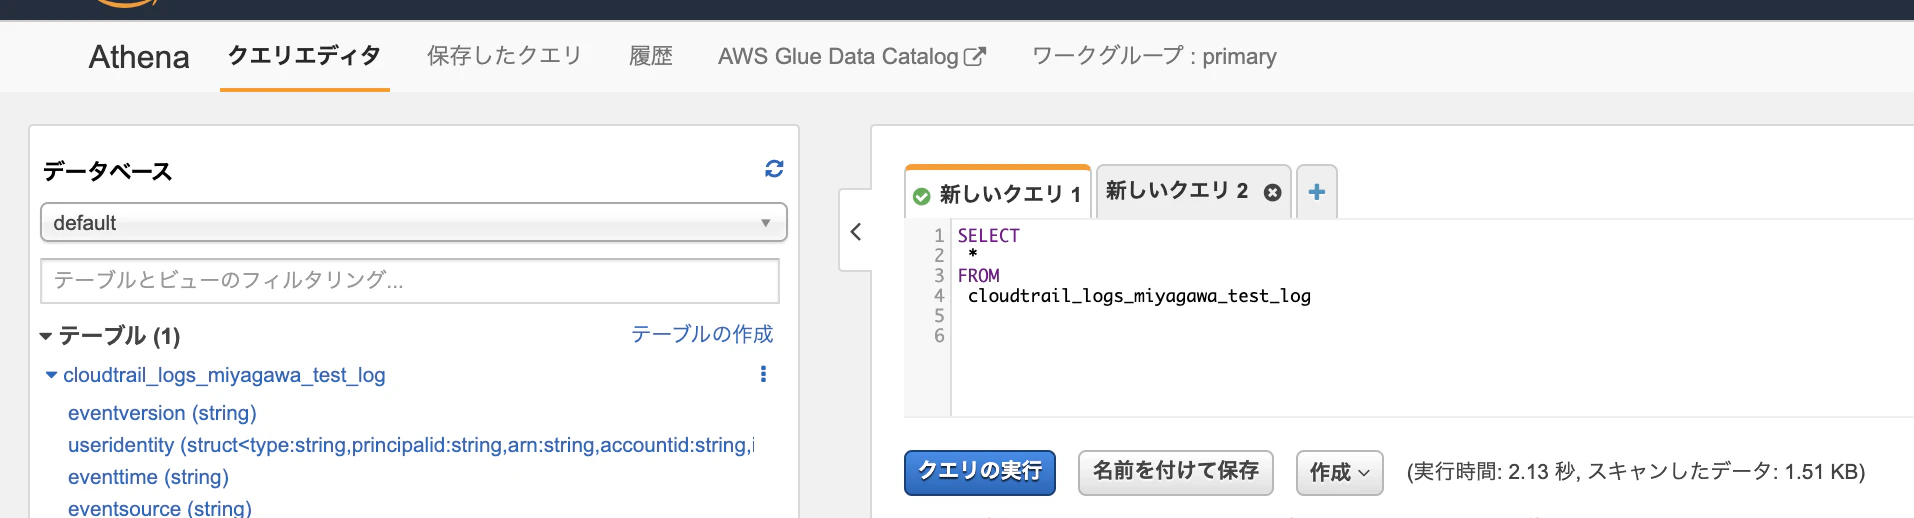Collapse the cloudtrail_logs_miyagawa_test_log columns list
Screen dimensions: 1914x518
click(51, 375)
